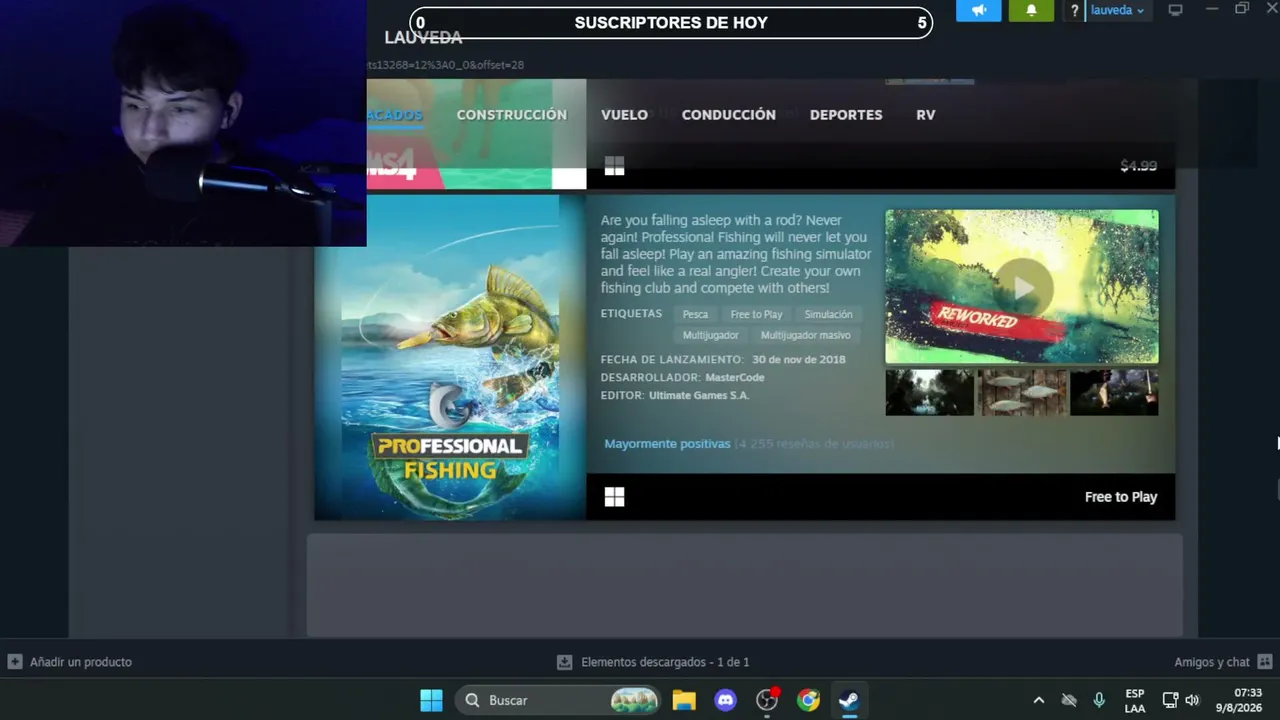Click the plus icon beside Añadir un producto
The image size is (1280, 720).
pos(15,662)
